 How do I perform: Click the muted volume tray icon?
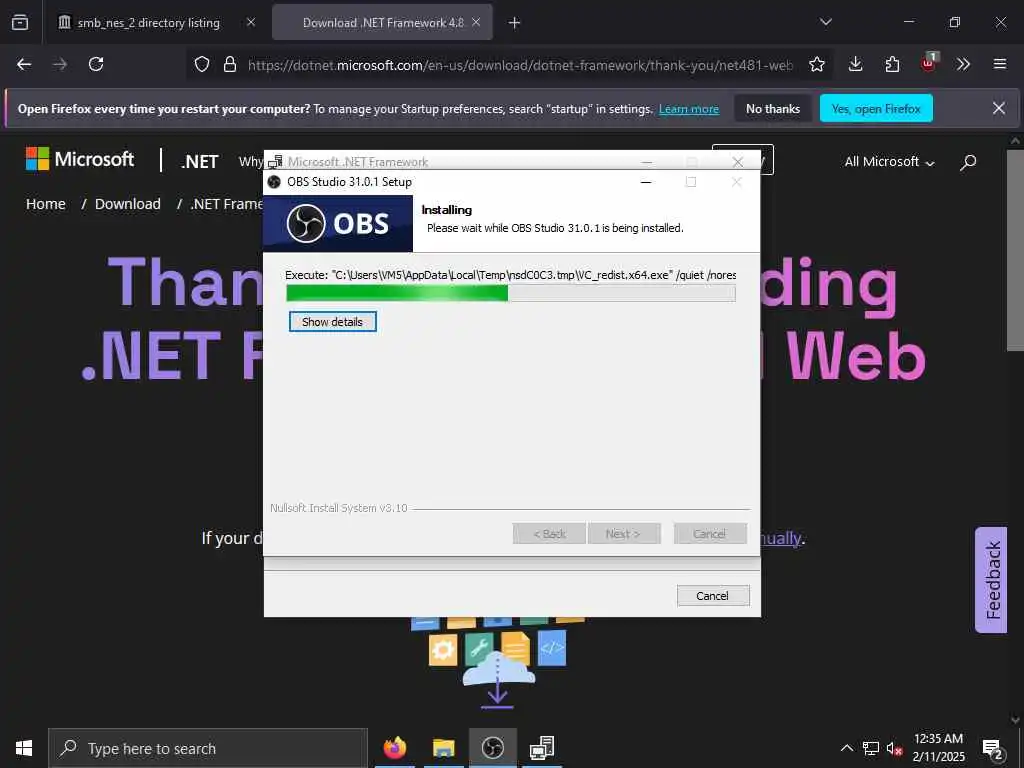point(895,748)
